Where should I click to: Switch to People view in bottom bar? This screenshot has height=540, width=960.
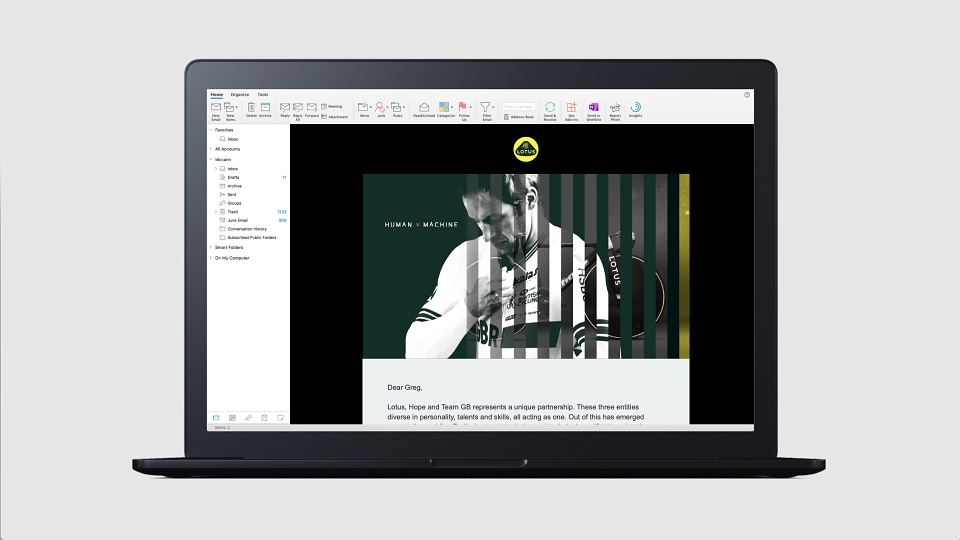click(x=248, y=418)
